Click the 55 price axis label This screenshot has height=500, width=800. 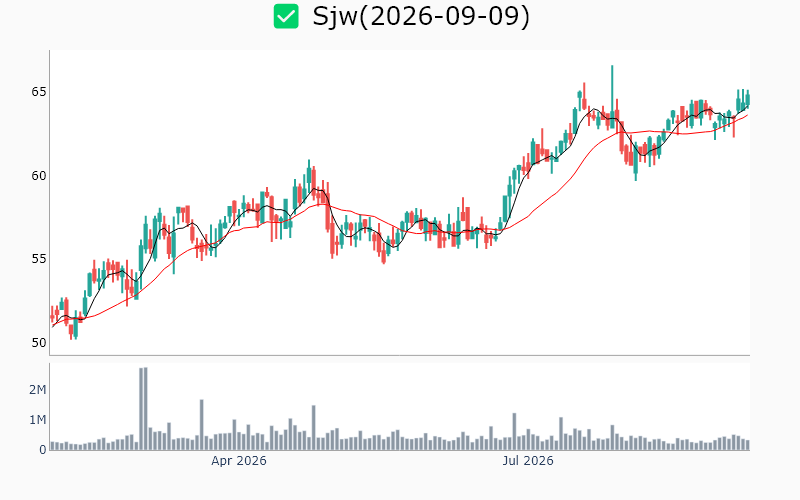39,259
